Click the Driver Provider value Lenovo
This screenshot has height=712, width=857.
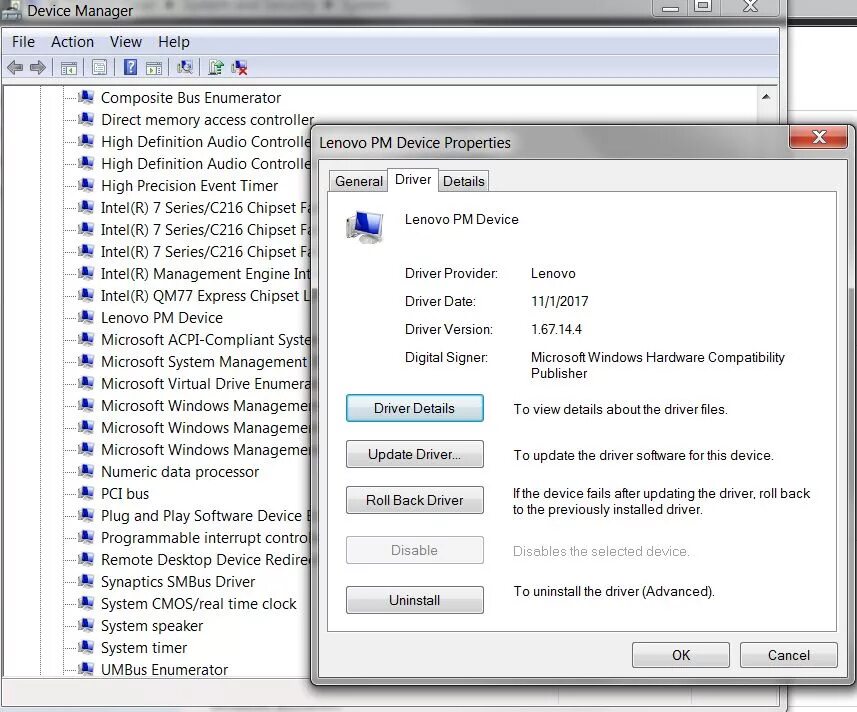553,273
